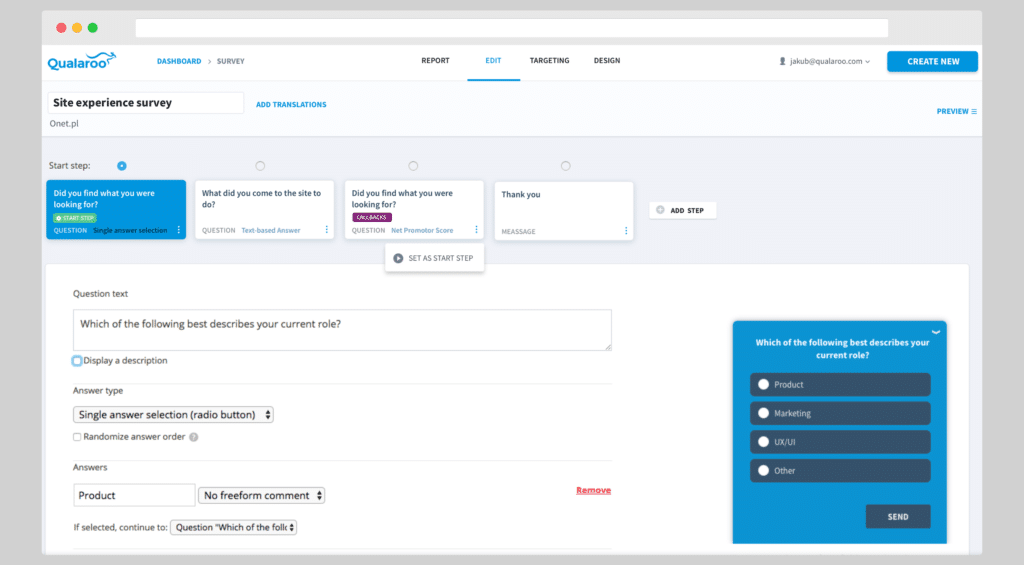The width and height of the screenshot is (1024, 565).
Task: Click the play icon in Set as Start Step
Action: 398,258
